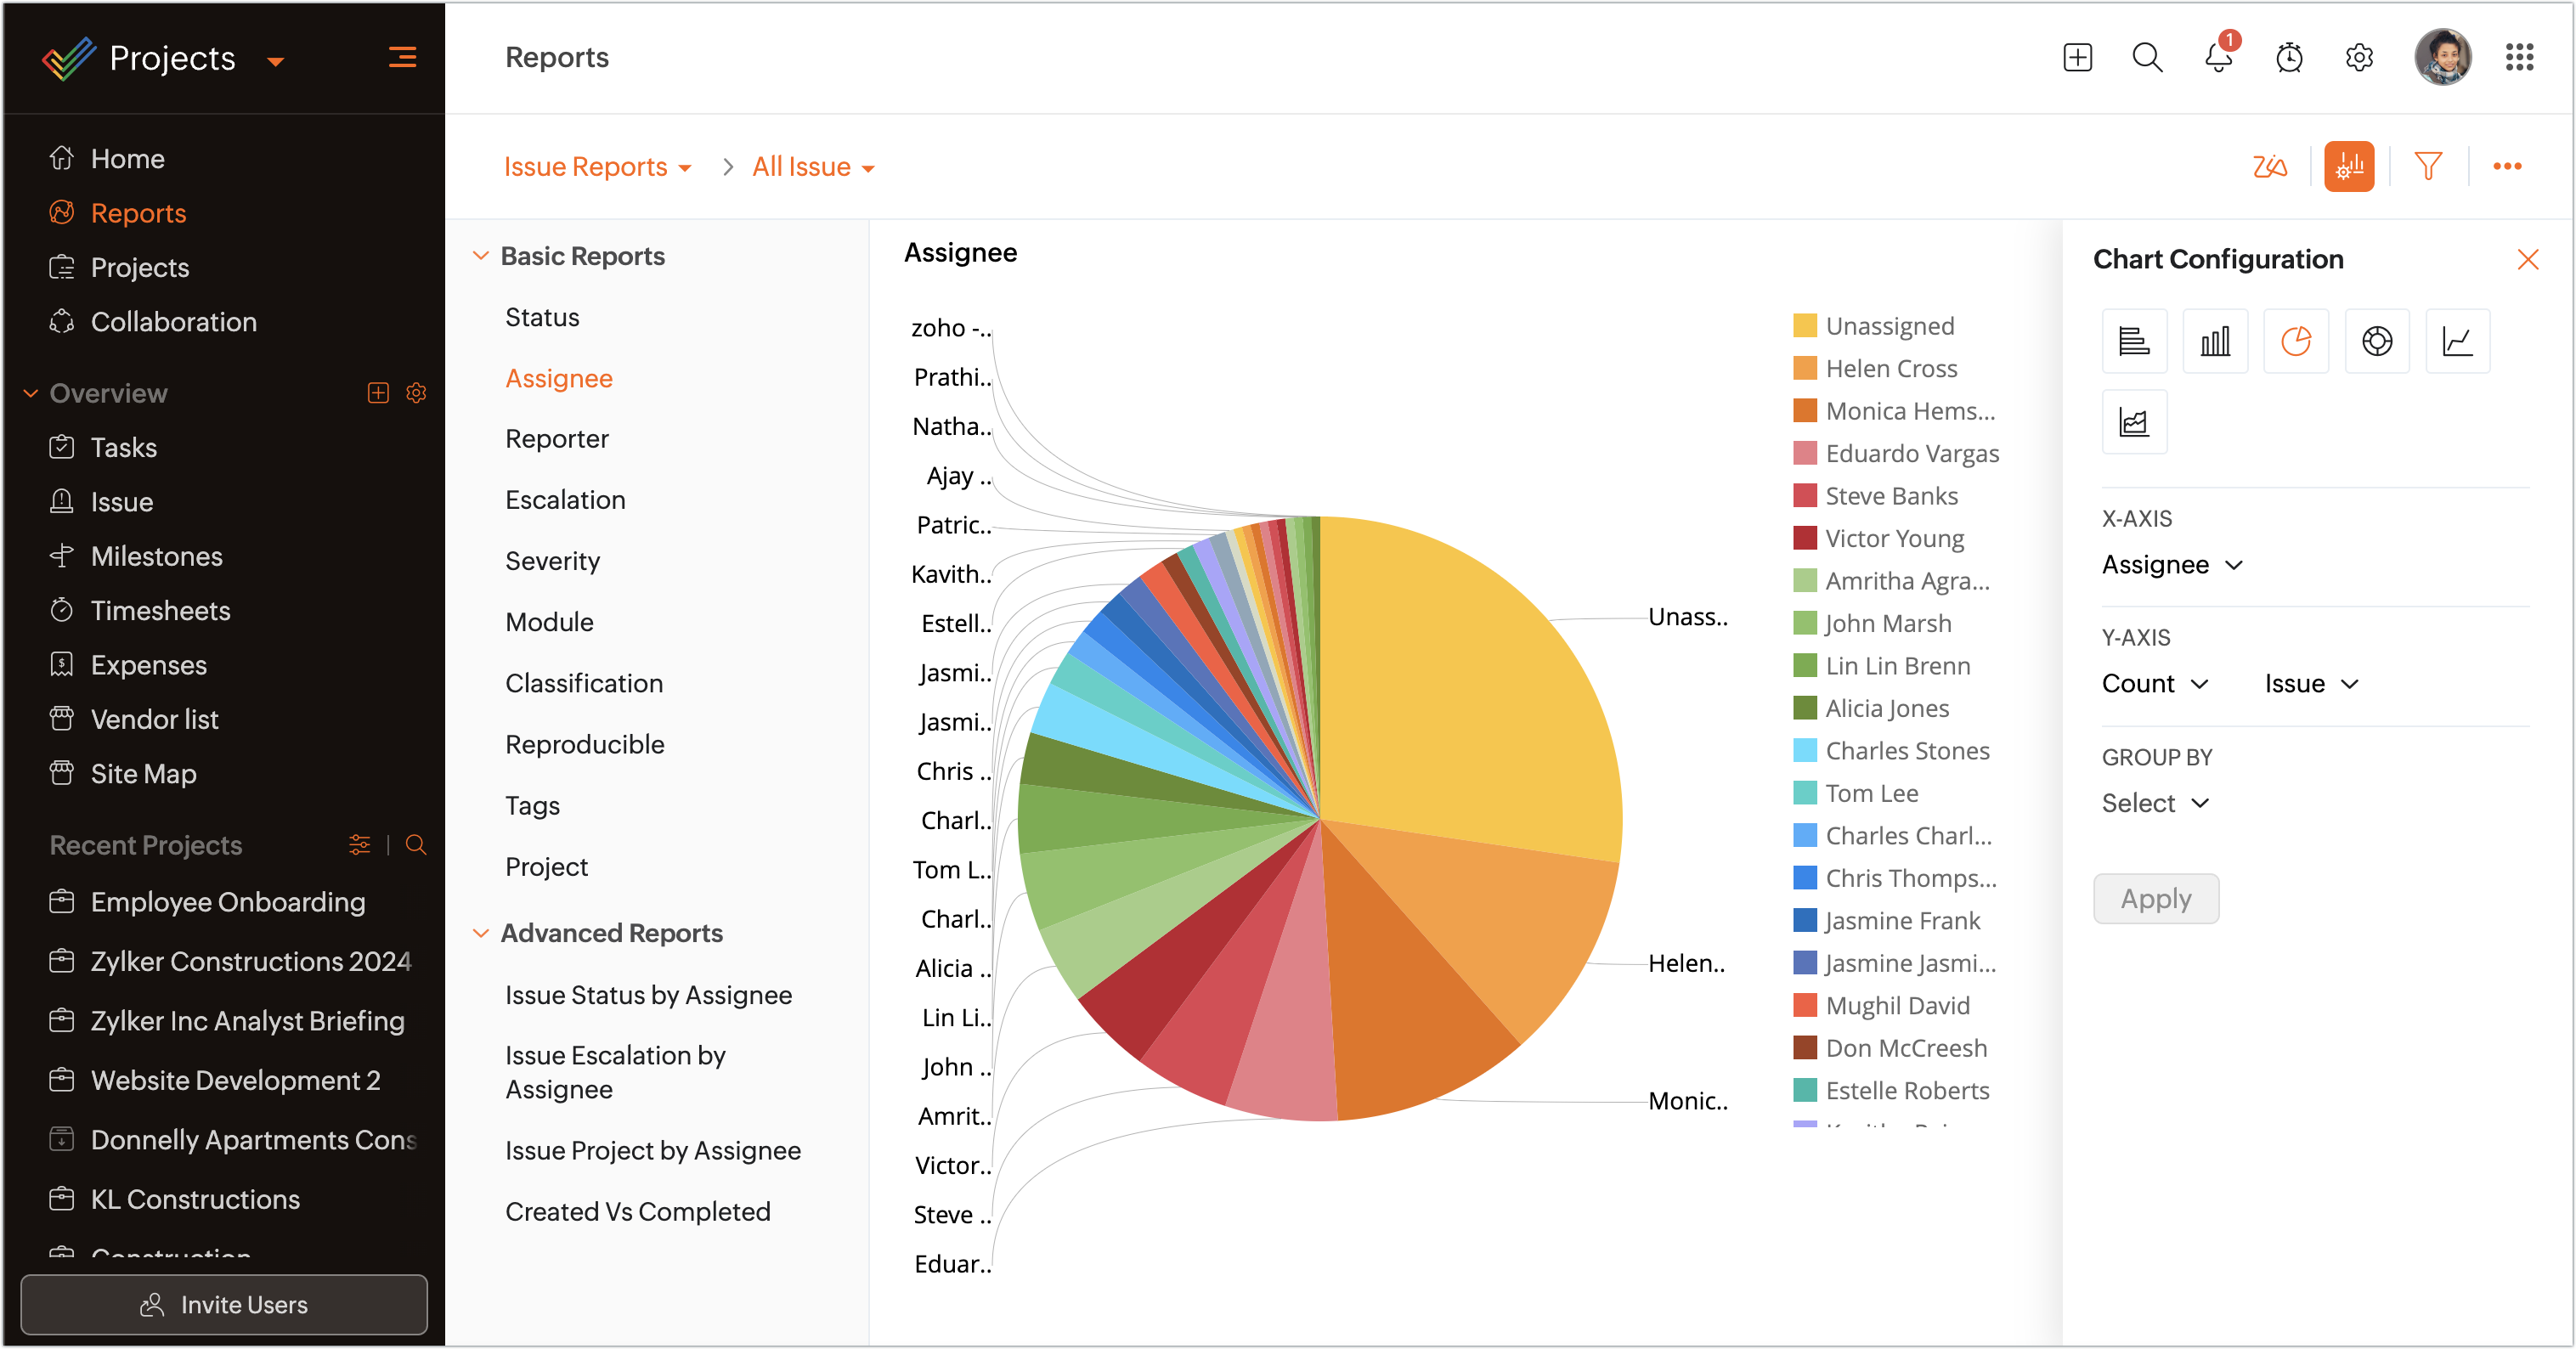Open the X-Axis Assignee dropdown

point(2171,565)
